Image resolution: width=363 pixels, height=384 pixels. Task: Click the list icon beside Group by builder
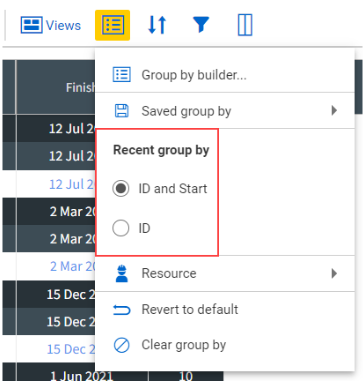click(122, 75)
